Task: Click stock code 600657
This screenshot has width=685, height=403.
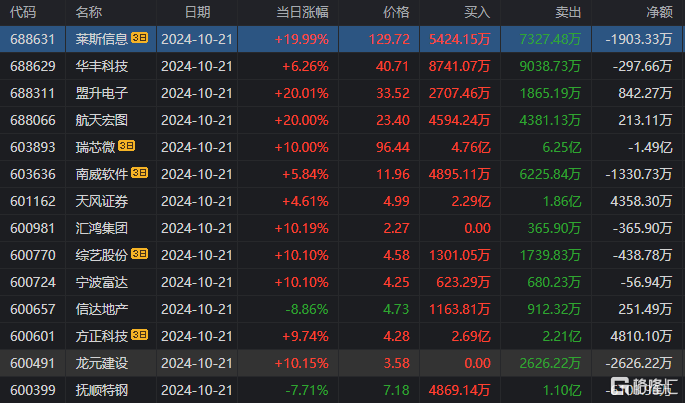Action: [x=32, y=309]
